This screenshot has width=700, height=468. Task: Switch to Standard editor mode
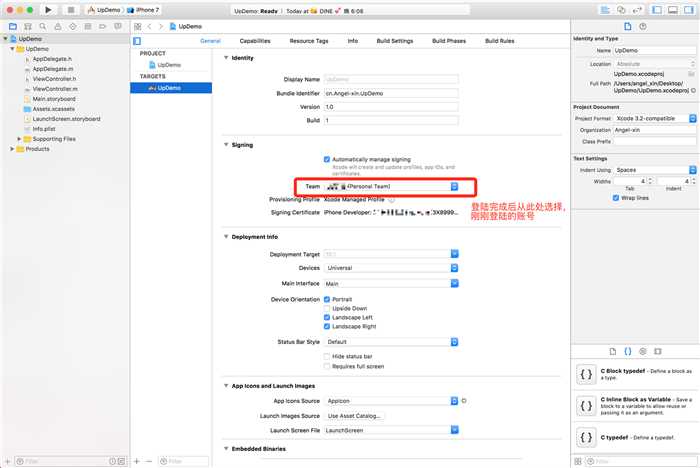(x=605, y=10)
